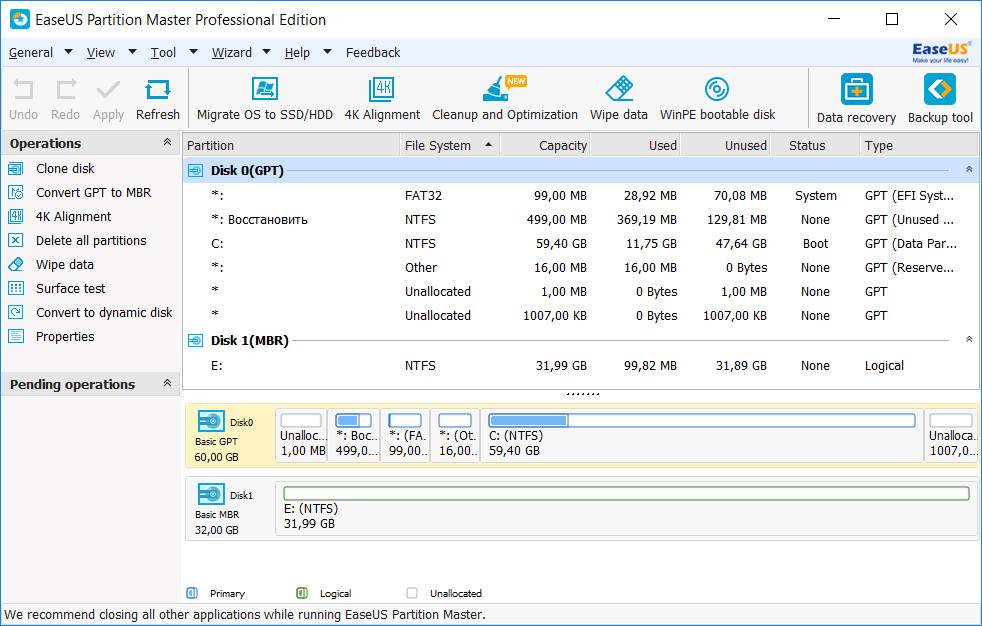This screenshot has width=982, height=626.
Task: Click the Unused column header
Action: click(725, 145)
